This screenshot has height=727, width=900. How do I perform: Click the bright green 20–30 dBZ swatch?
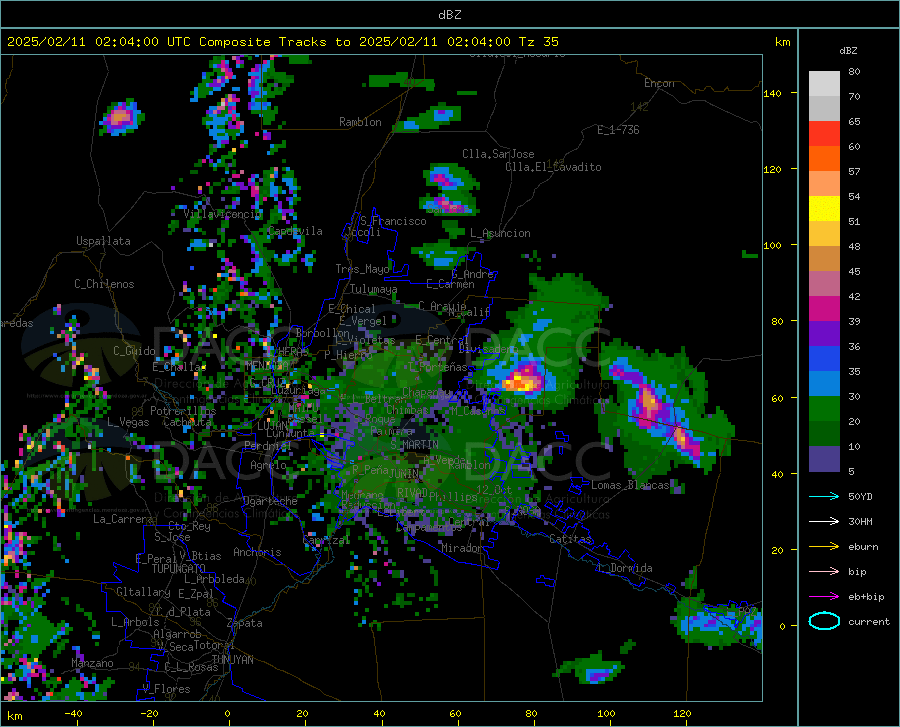click(x=824, y=409)
